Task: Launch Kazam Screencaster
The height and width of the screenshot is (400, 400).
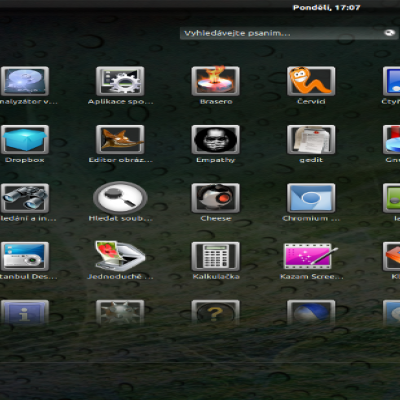Action: pyautogui.click(x=311, y=256)
